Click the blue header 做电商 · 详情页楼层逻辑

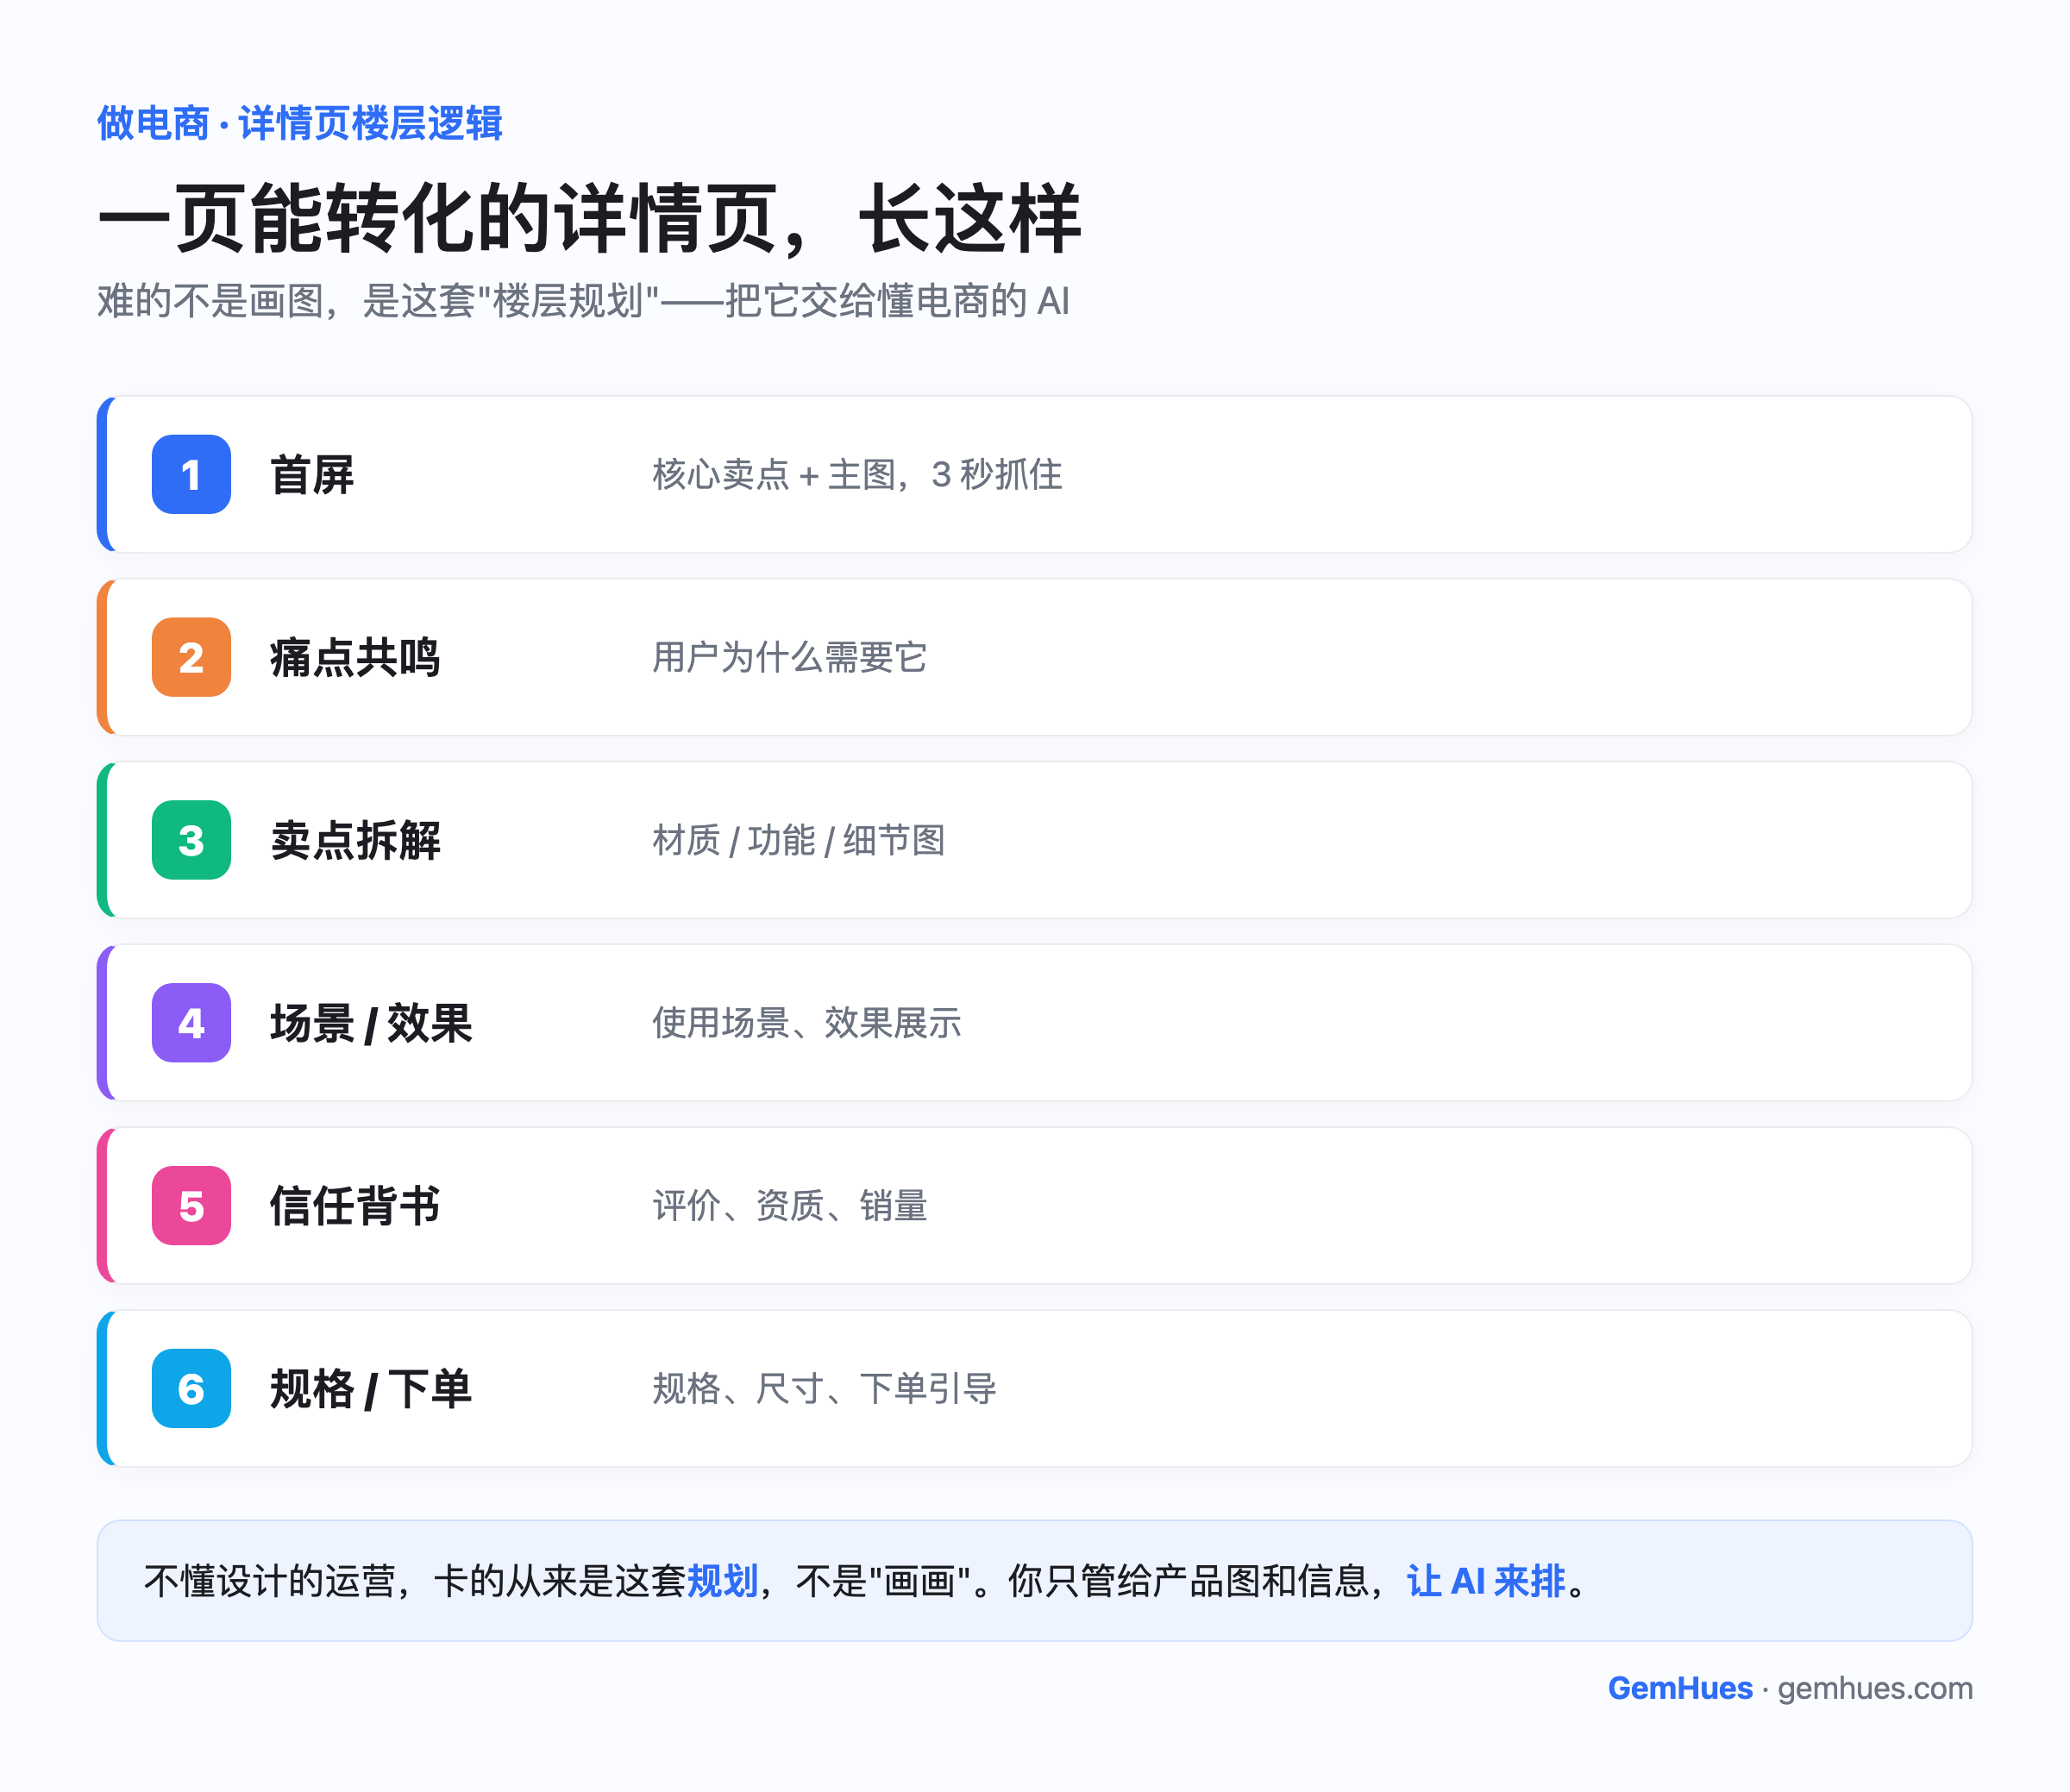(x=300, y=124)
